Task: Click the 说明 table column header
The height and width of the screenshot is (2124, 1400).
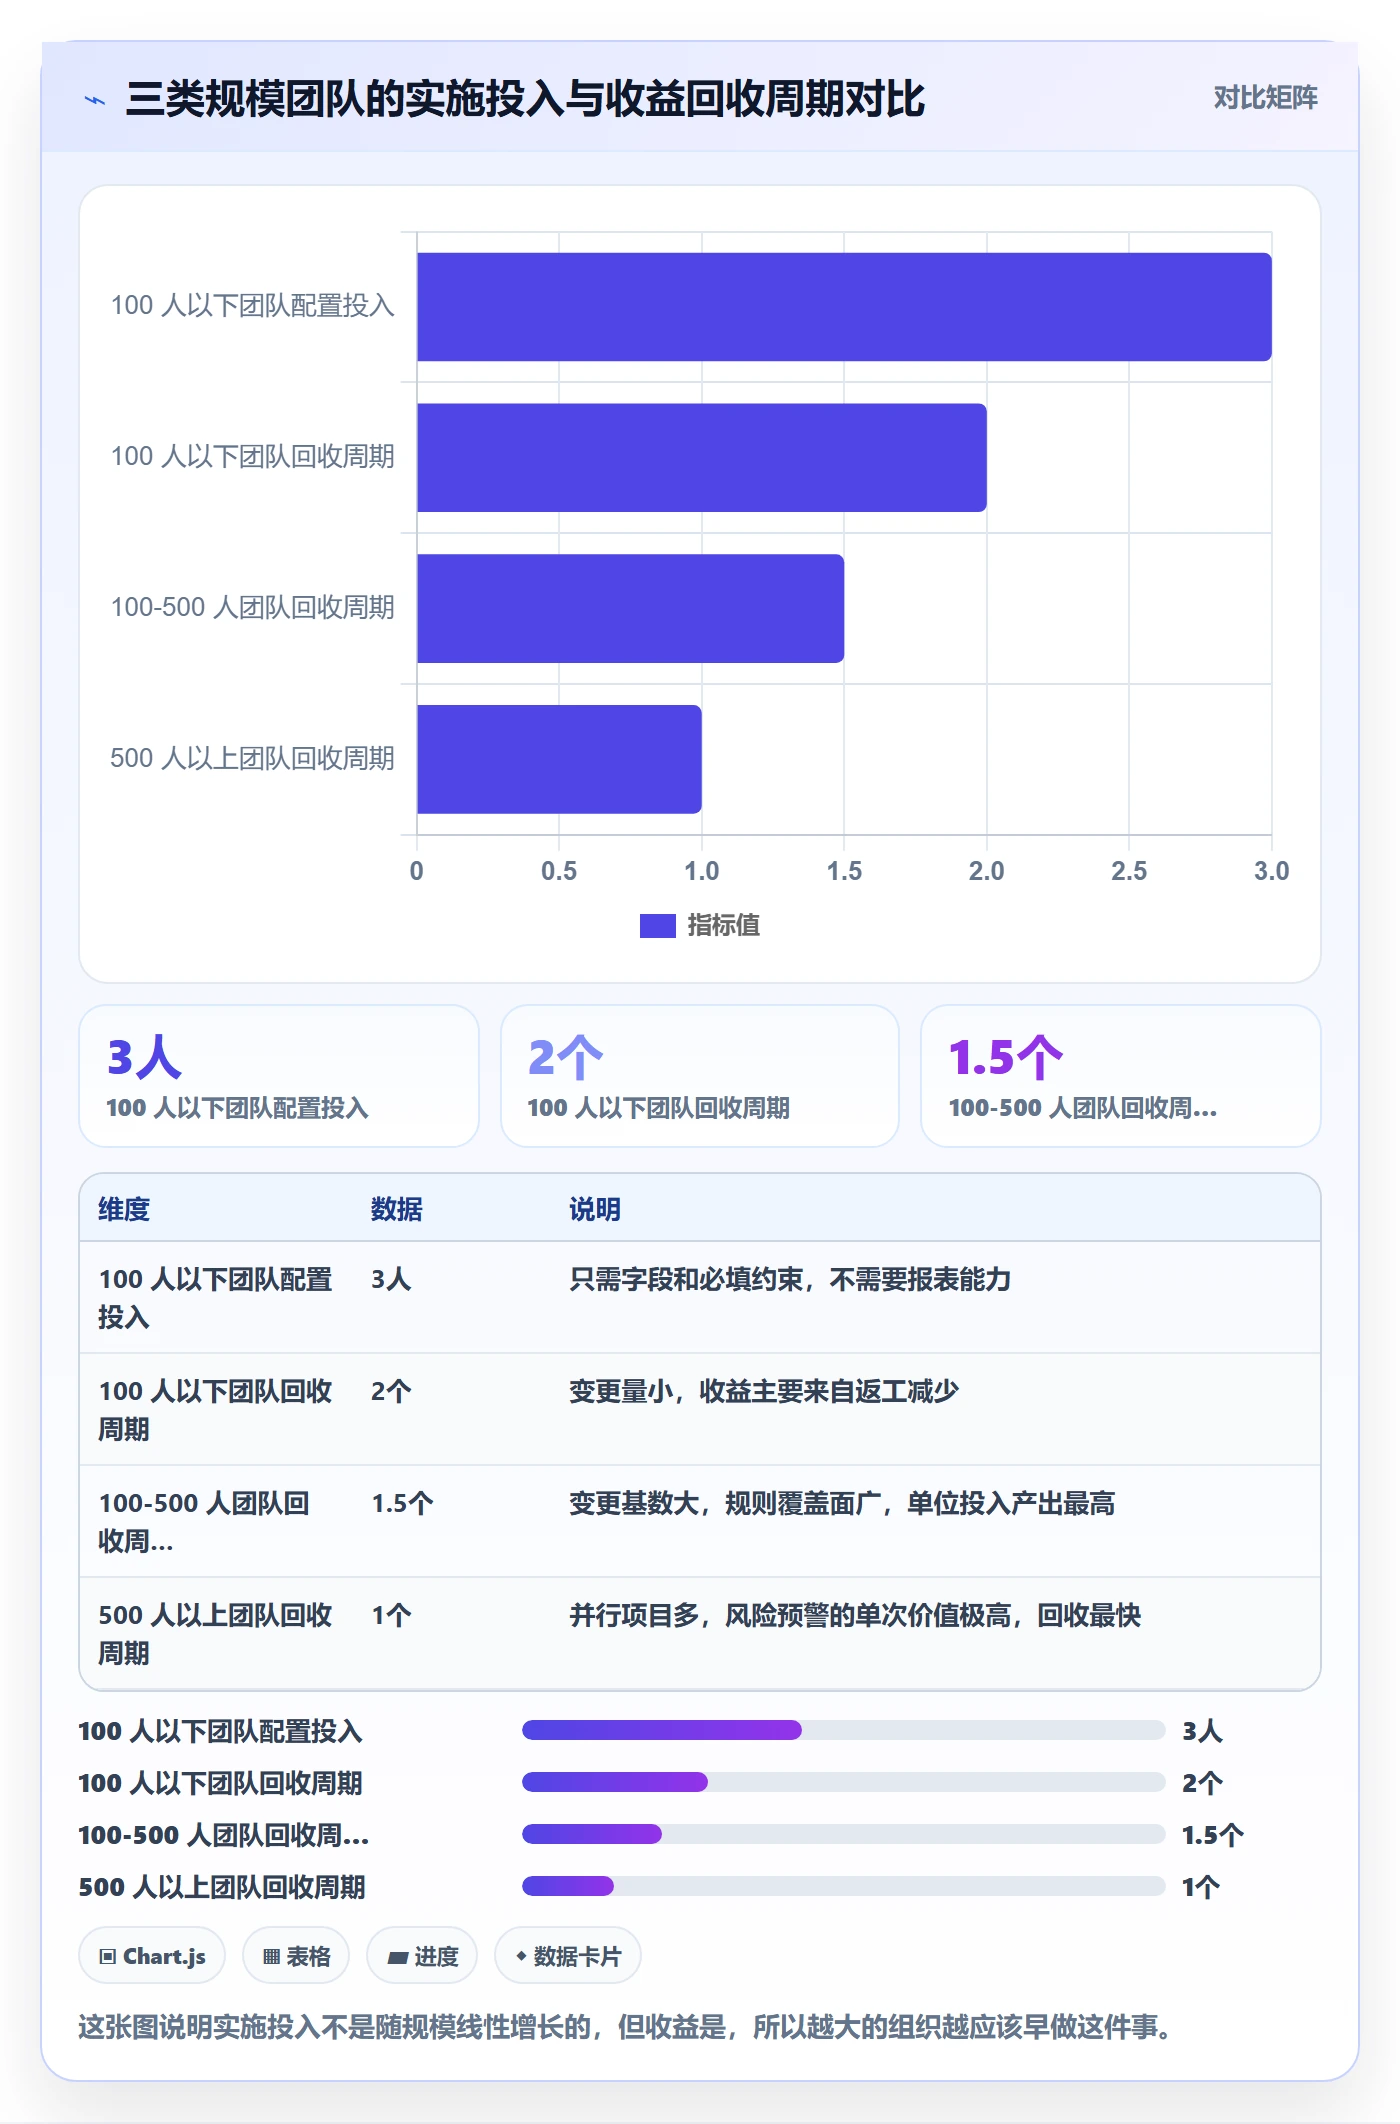Action: tap(595, 1209)
